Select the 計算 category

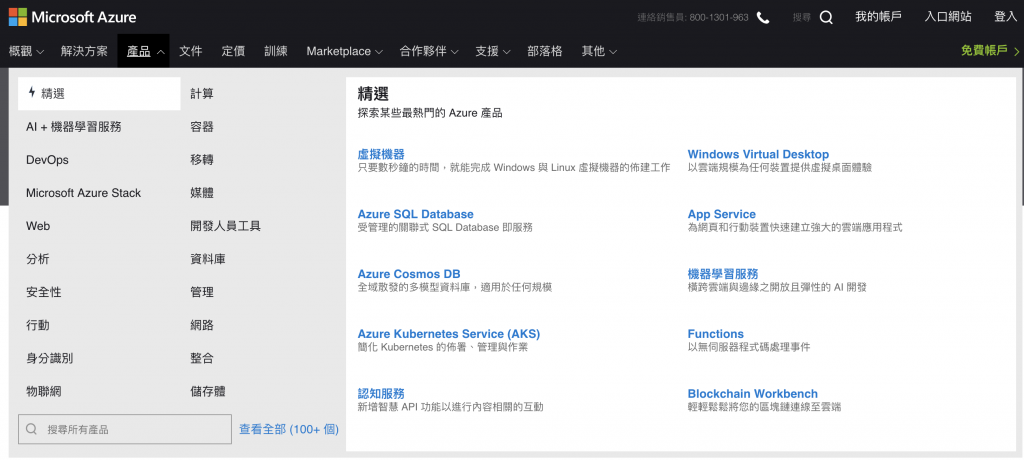[202, 93]
